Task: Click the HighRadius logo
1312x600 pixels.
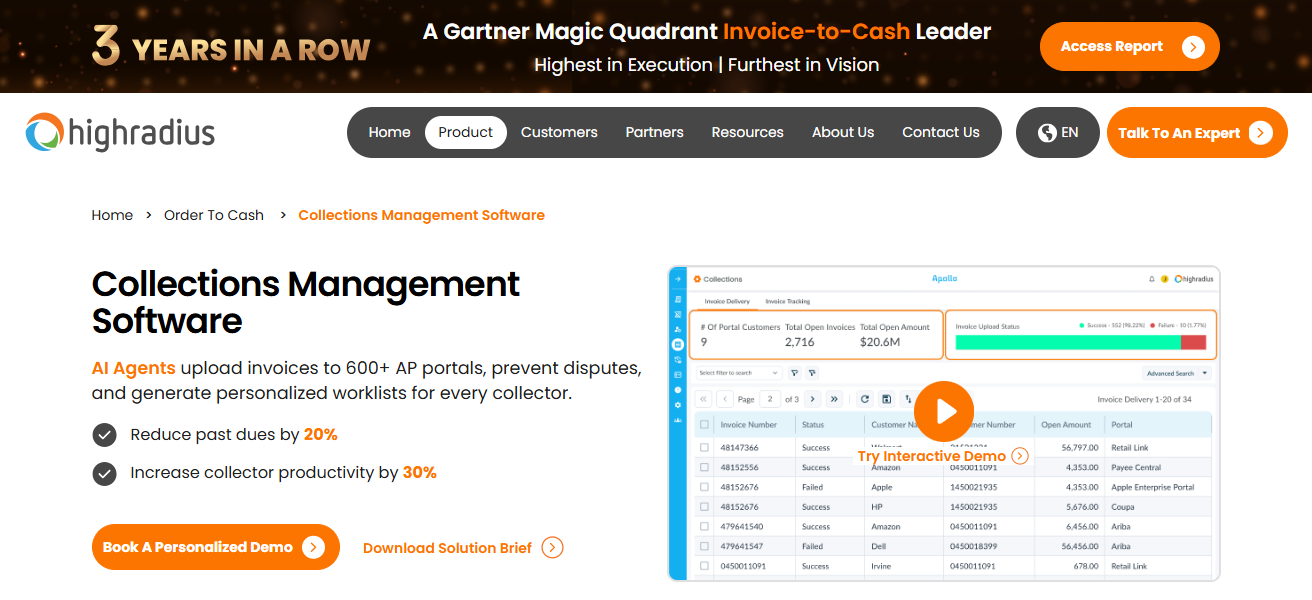Action: [x=120, y=133]
